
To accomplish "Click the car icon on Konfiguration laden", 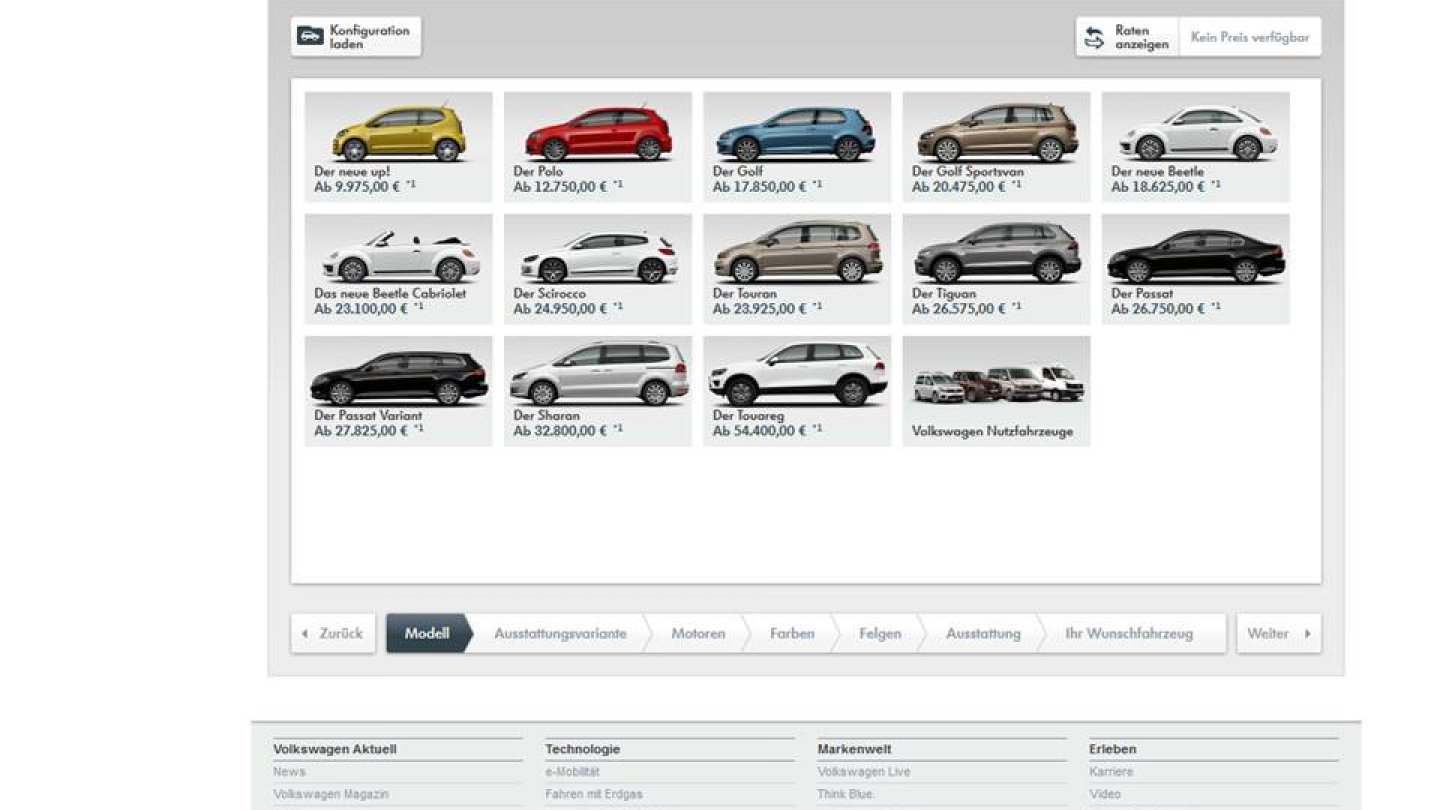I will (310, 35).
